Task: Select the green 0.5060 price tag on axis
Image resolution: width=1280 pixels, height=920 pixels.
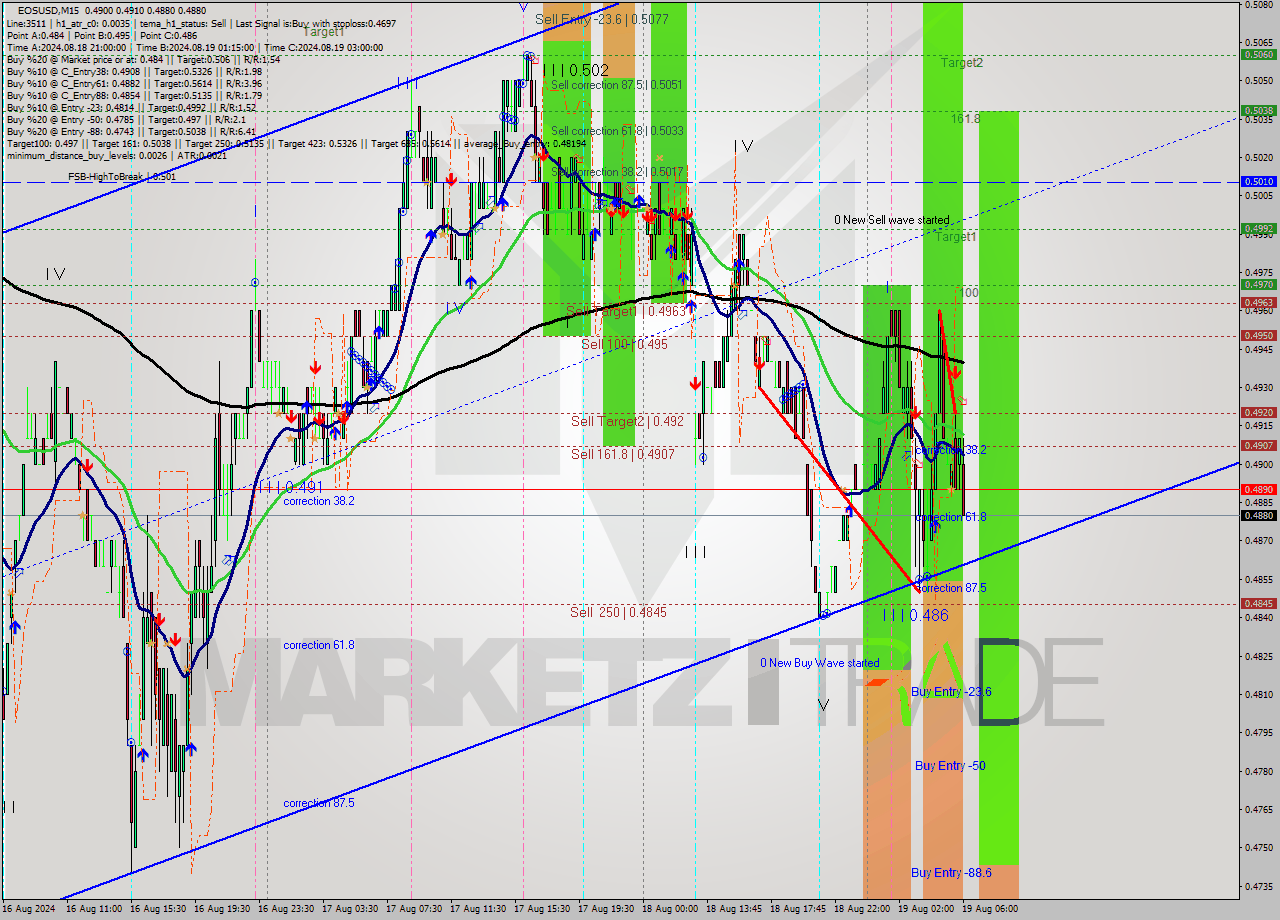Action: pos(1257,55)
